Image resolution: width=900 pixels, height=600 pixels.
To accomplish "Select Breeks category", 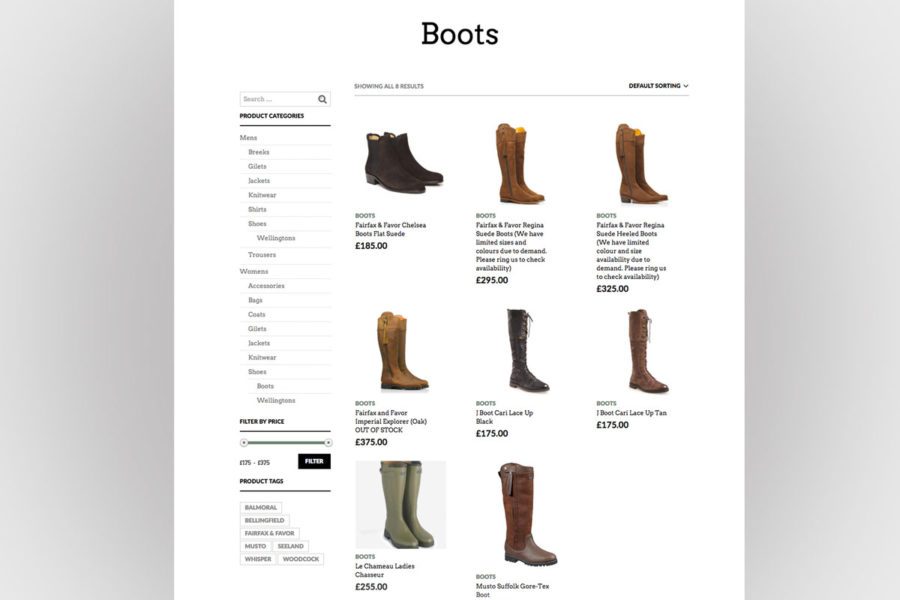I will click(259, 152).
